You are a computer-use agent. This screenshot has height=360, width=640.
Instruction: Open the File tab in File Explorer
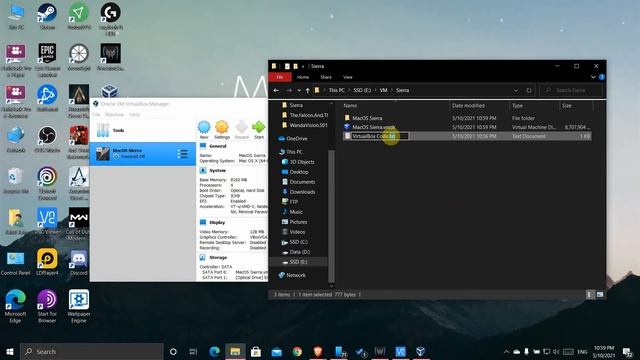pos(280,77)
